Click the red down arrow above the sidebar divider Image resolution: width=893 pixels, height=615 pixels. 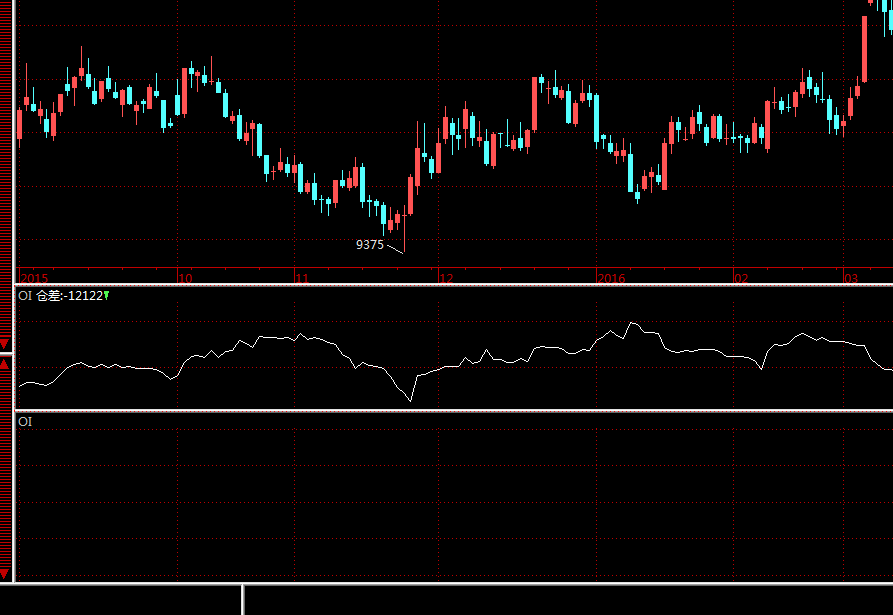pyautogui.click(x=5, y=344)
